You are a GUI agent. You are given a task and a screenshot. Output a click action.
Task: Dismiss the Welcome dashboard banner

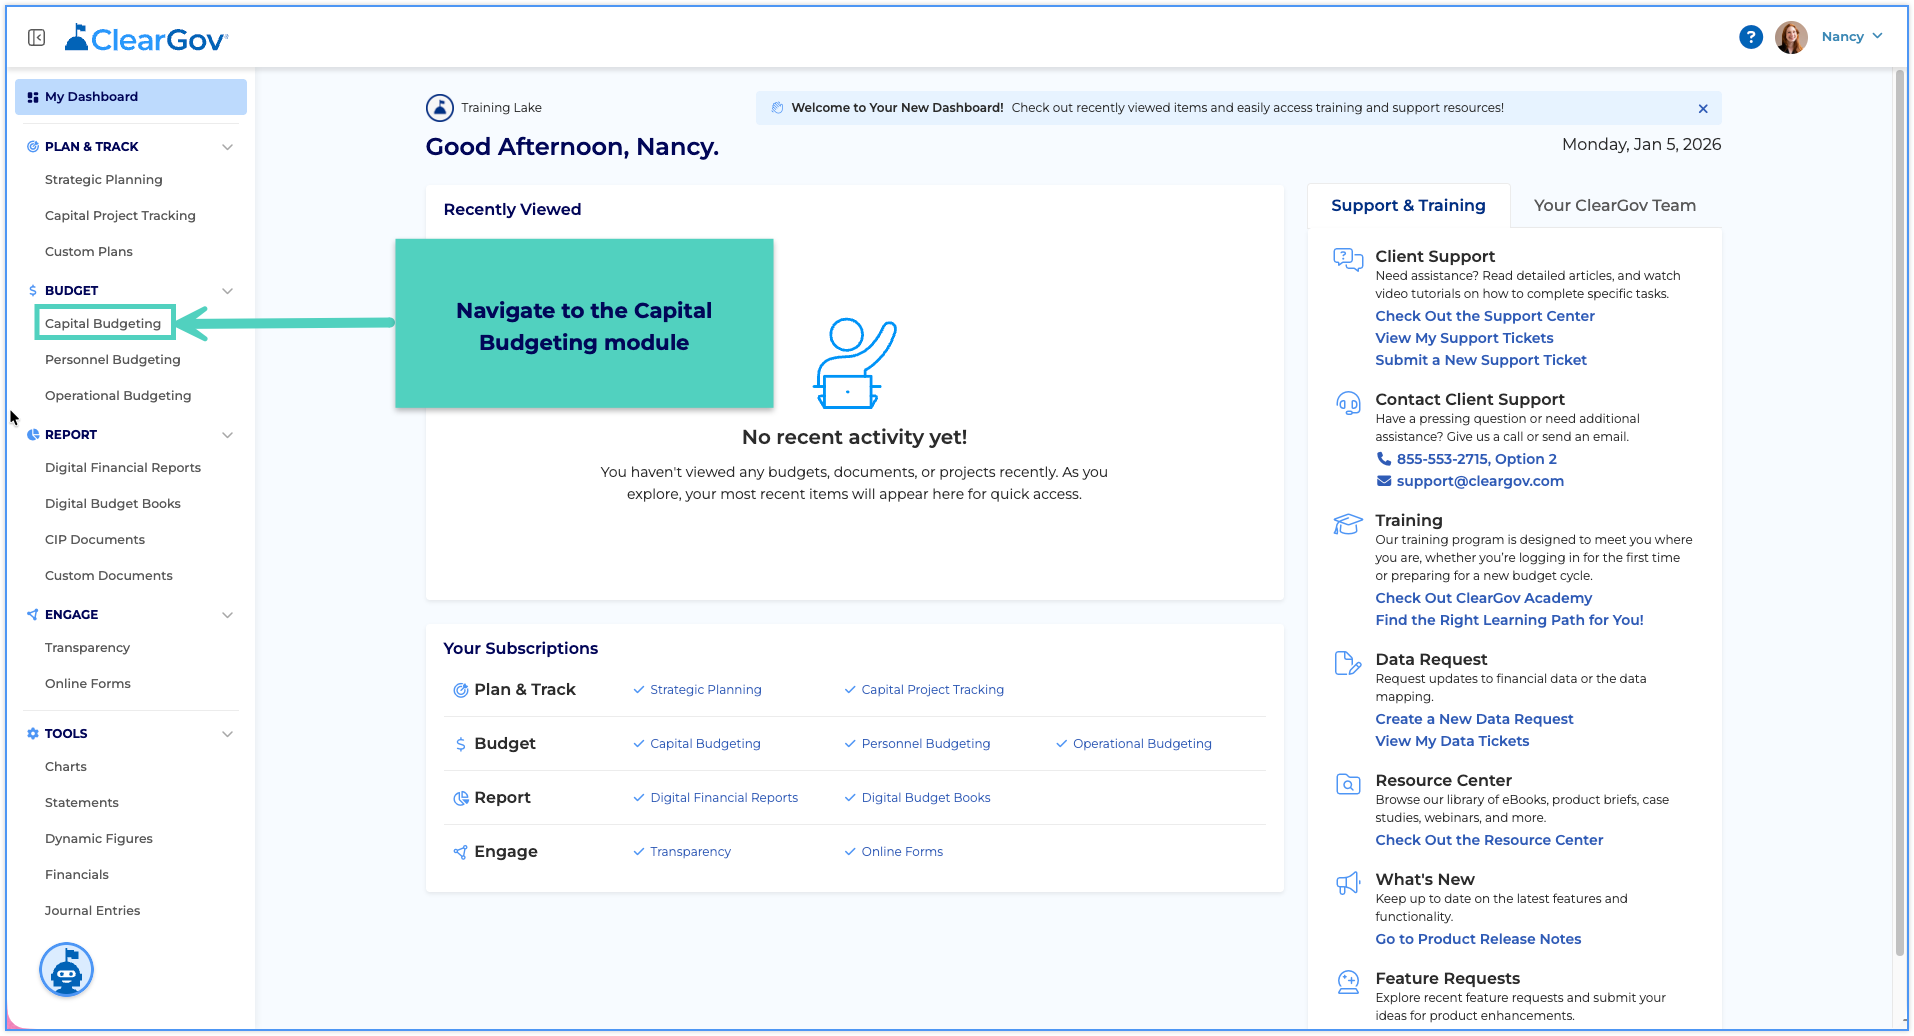click(x=1703, y=108)
